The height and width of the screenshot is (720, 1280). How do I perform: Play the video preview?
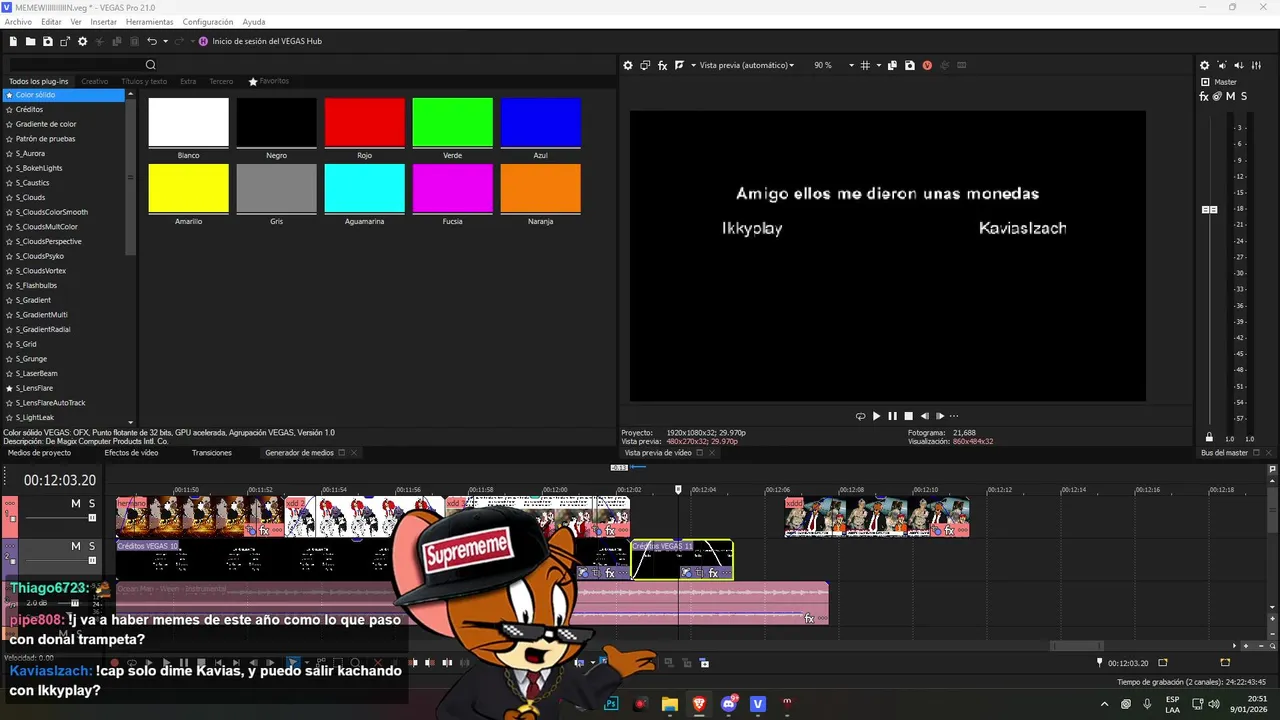[876, 416]
